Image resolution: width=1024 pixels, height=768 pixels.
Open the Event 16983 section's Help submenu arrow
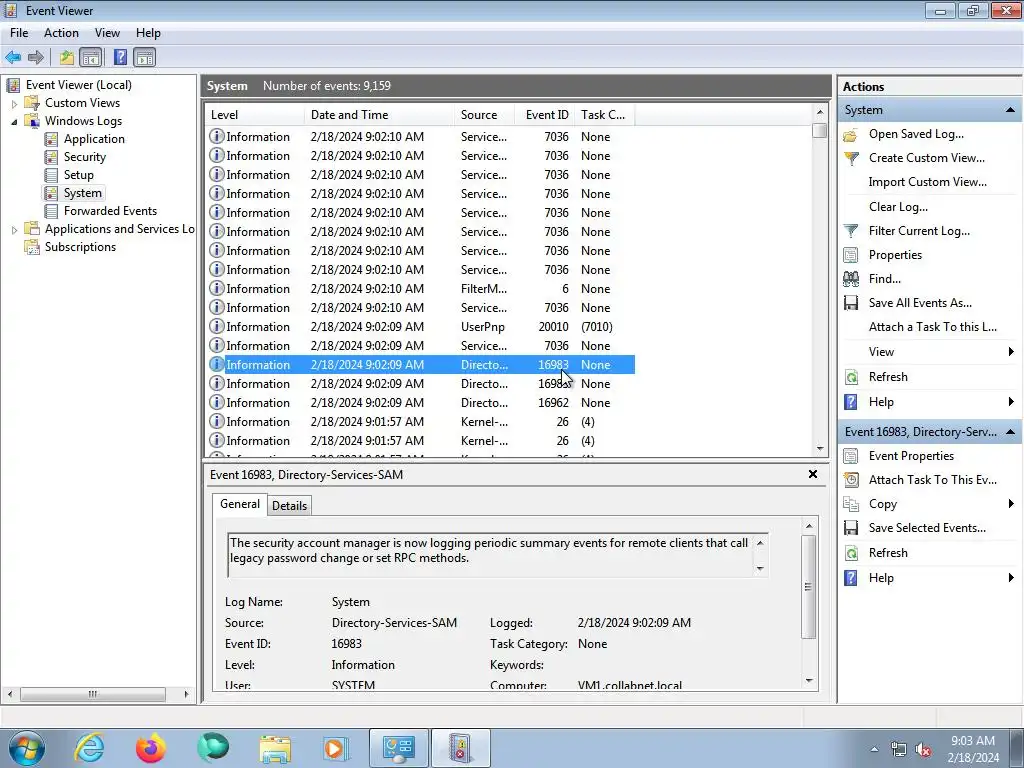coord(1011,577)
